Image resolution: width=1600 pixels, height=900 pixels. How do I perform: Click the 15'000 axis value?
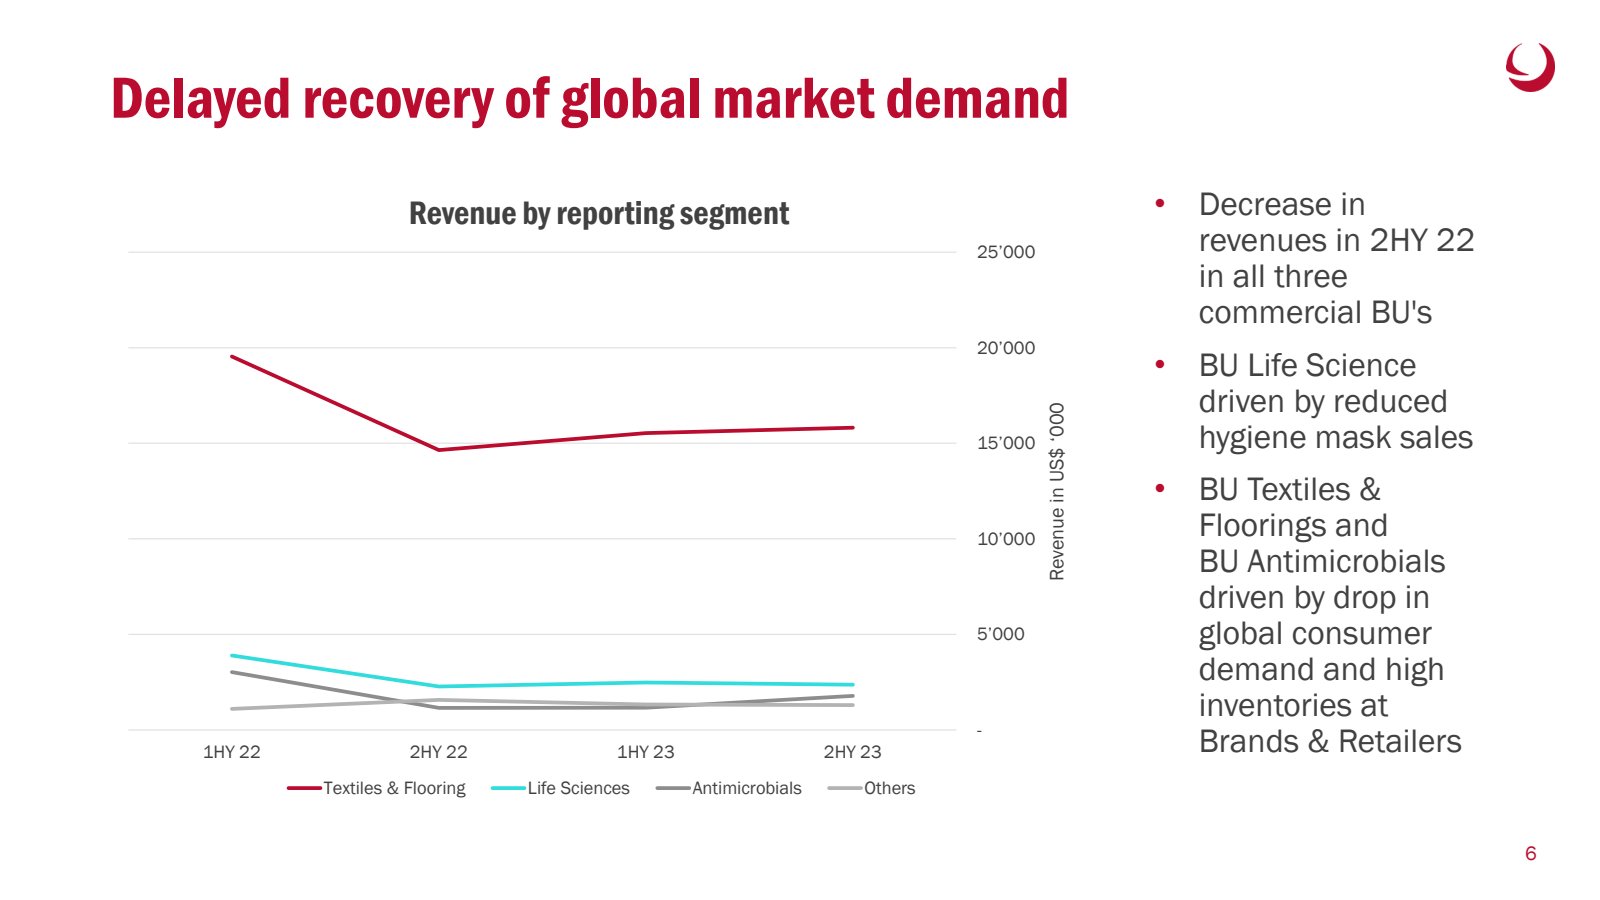tap(1006, 443)
